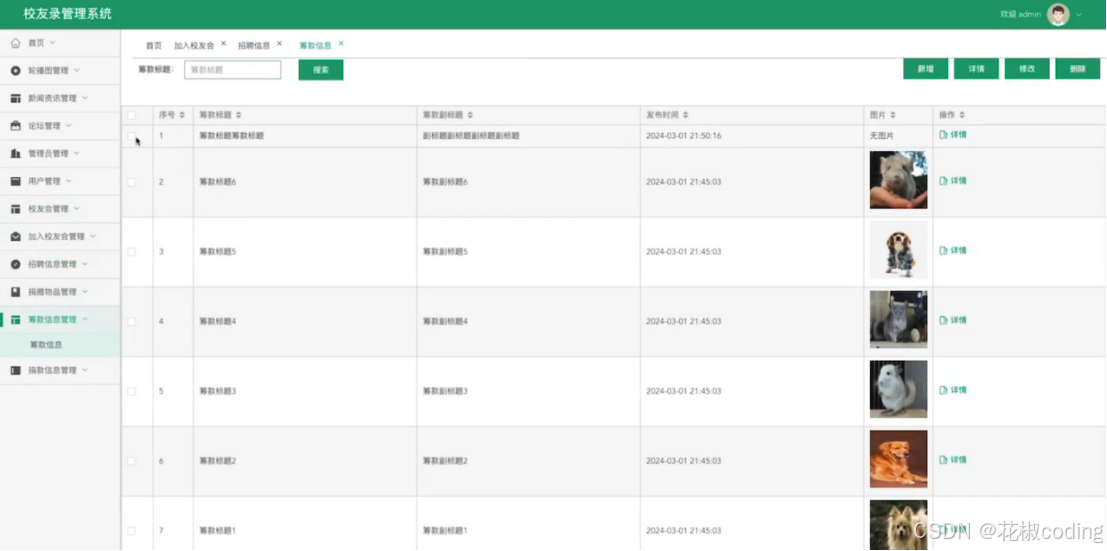Collapse 筹款信息管理 menu chevron
1107x551 pixels.
[x=85, y=320]
